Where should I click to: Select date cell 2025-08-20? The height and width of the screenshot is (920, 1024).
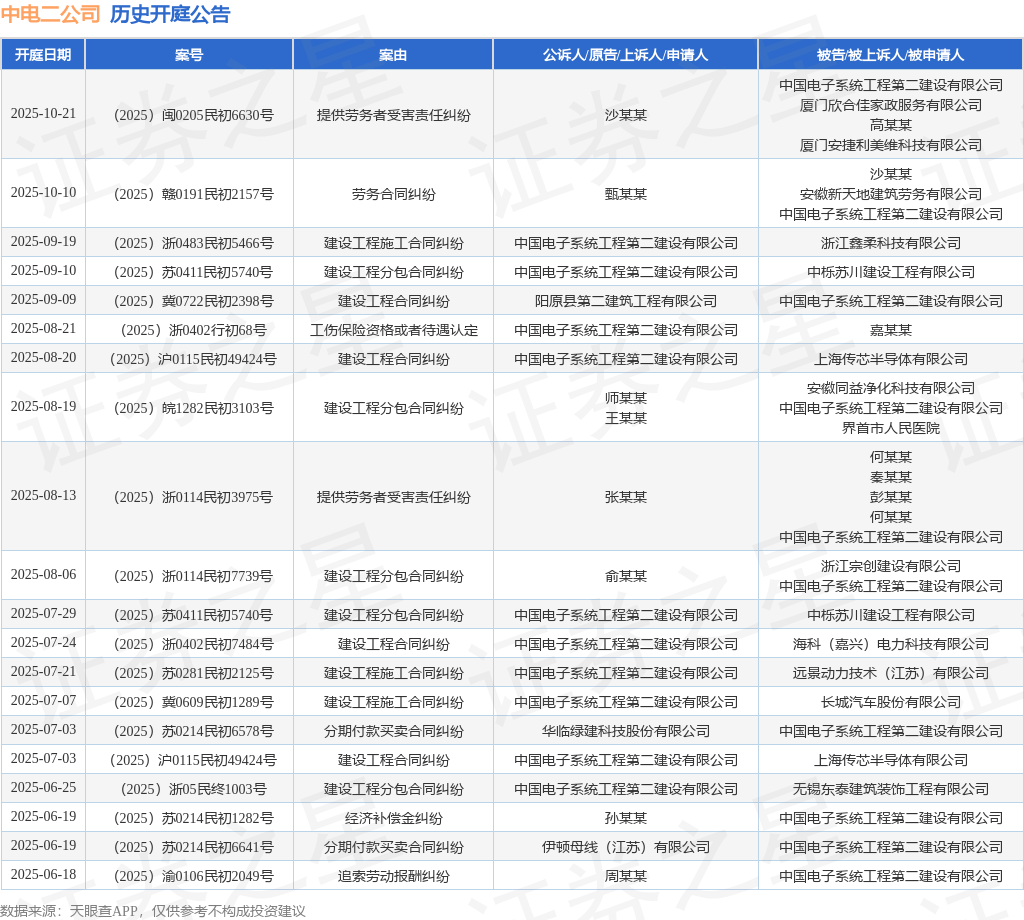click(x=43, y=358)
